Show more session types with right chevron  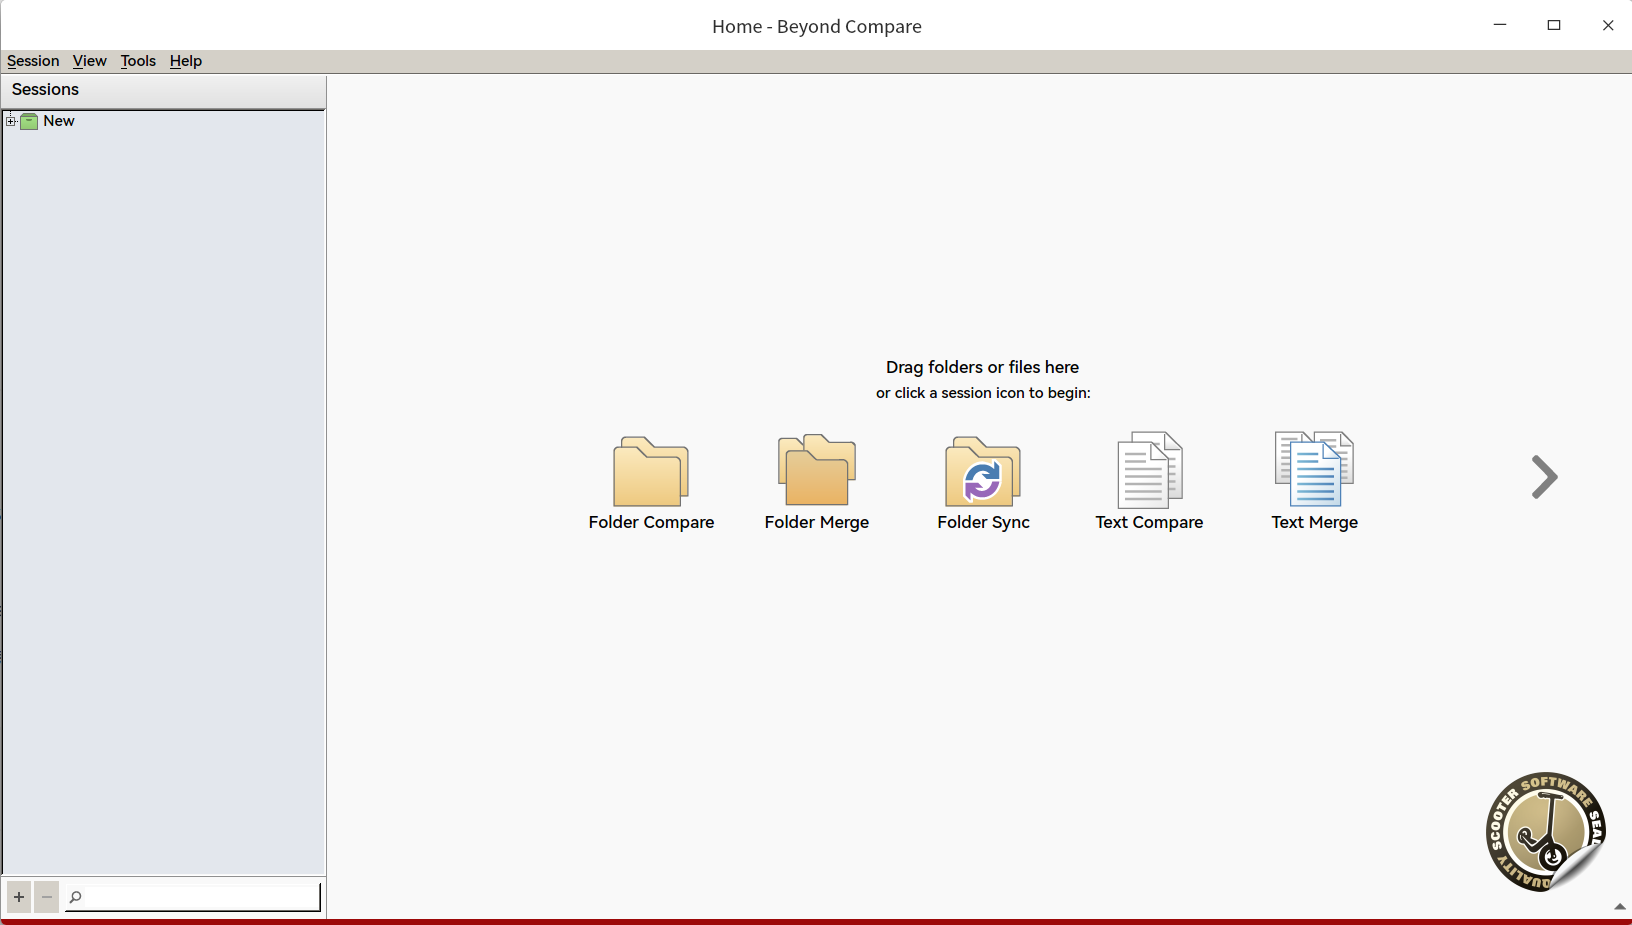tap(1544, 477)
